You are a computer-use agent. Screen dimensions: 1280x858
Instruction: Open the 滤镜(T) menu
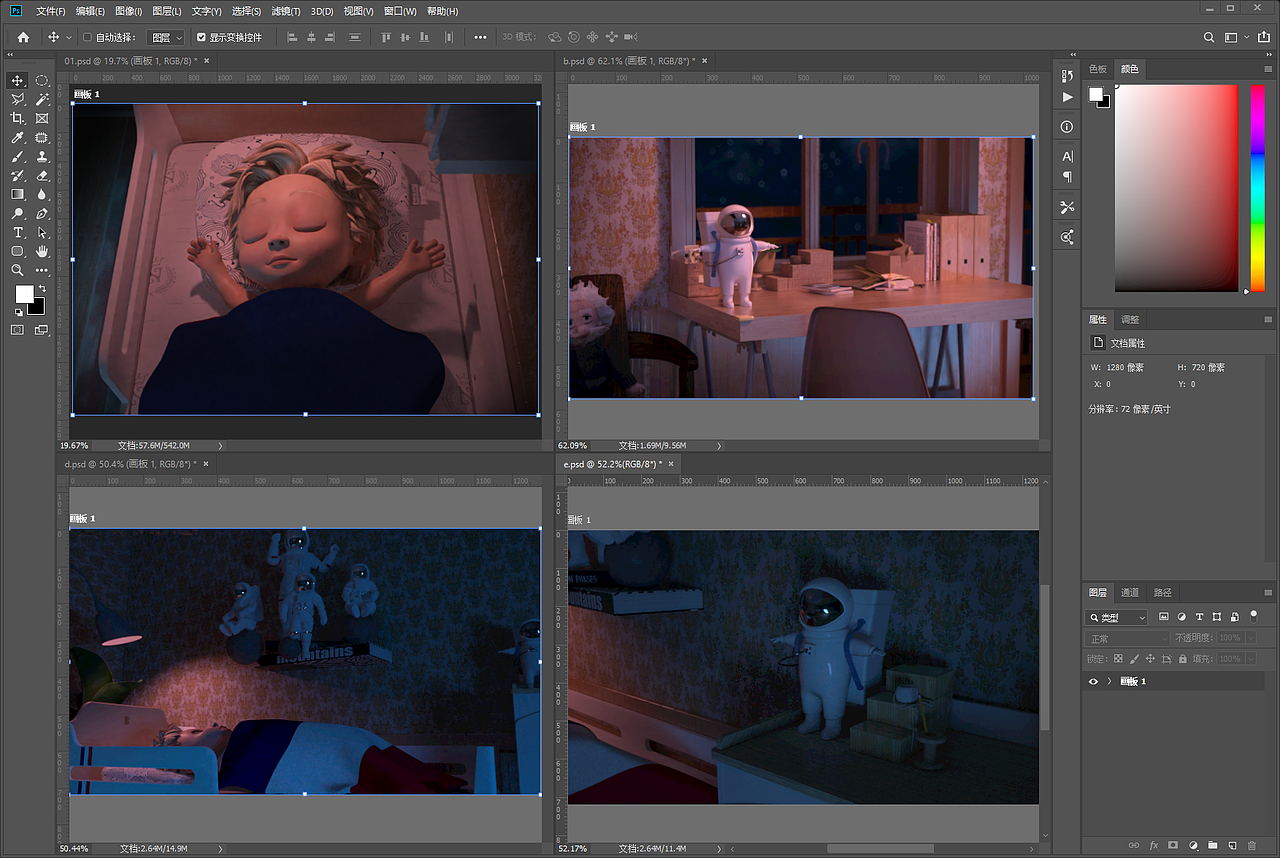point(286,11)
